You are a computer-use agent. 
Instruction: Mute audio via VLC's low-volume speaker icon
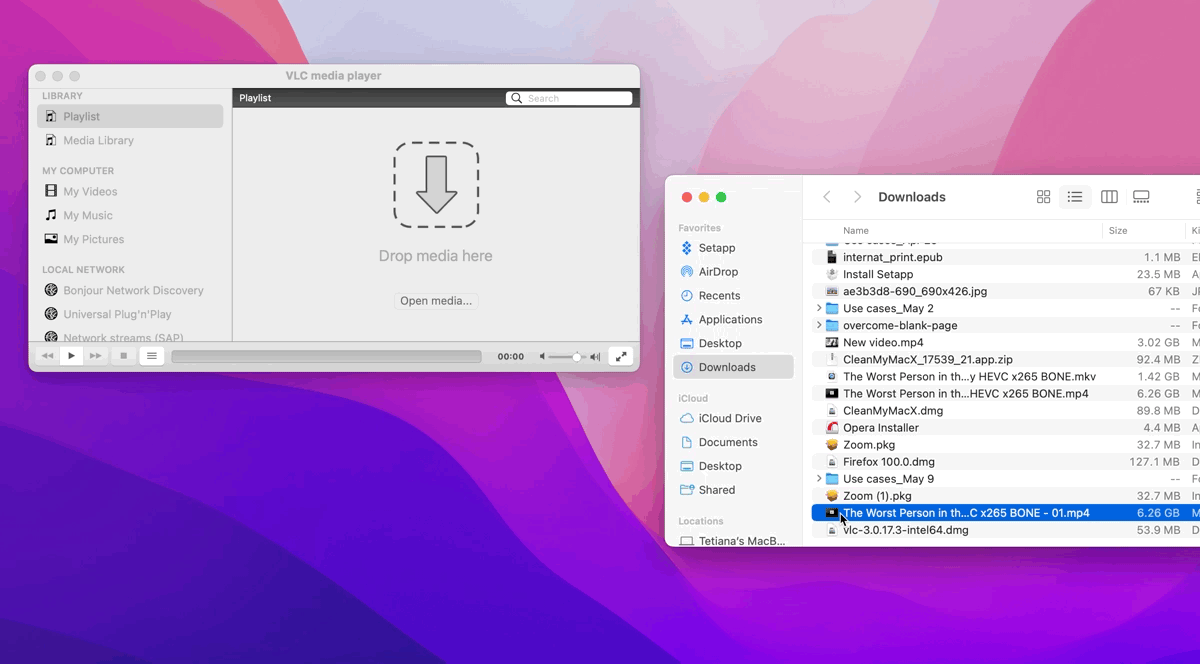pos(543,357)
